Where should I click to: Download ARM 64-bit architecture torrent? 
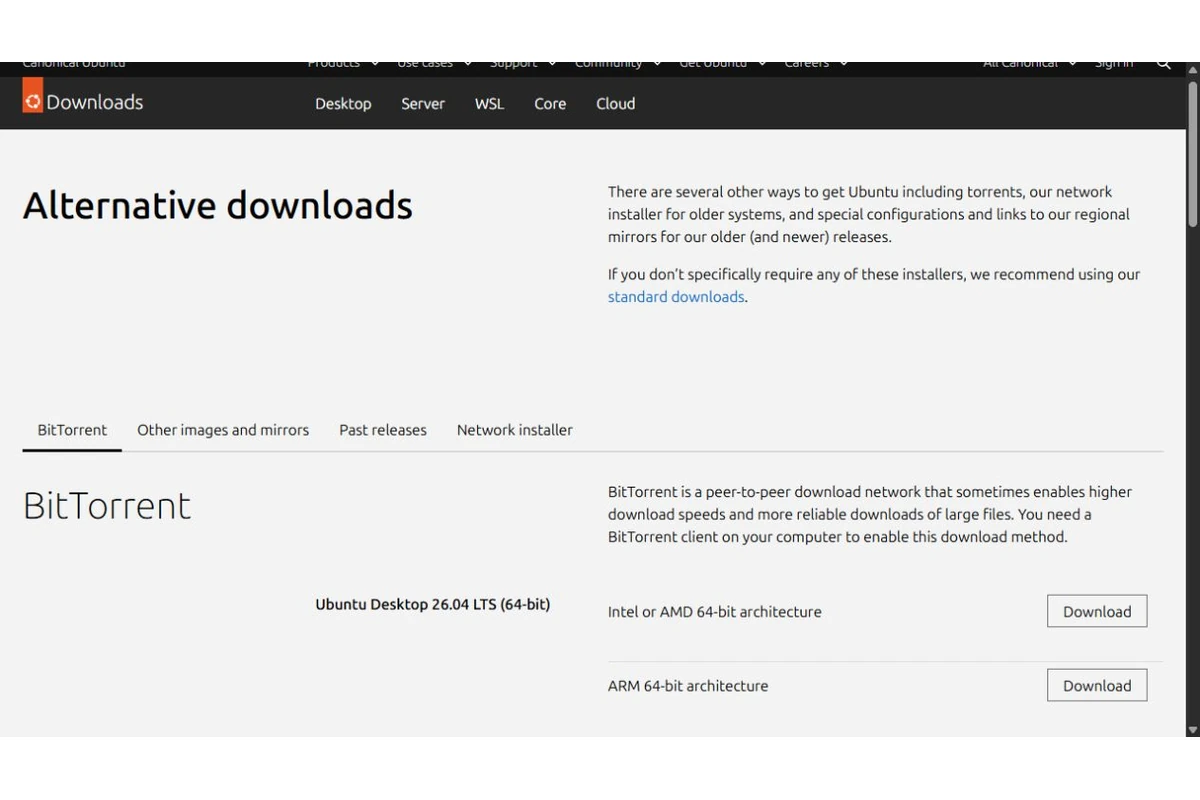1097,685
